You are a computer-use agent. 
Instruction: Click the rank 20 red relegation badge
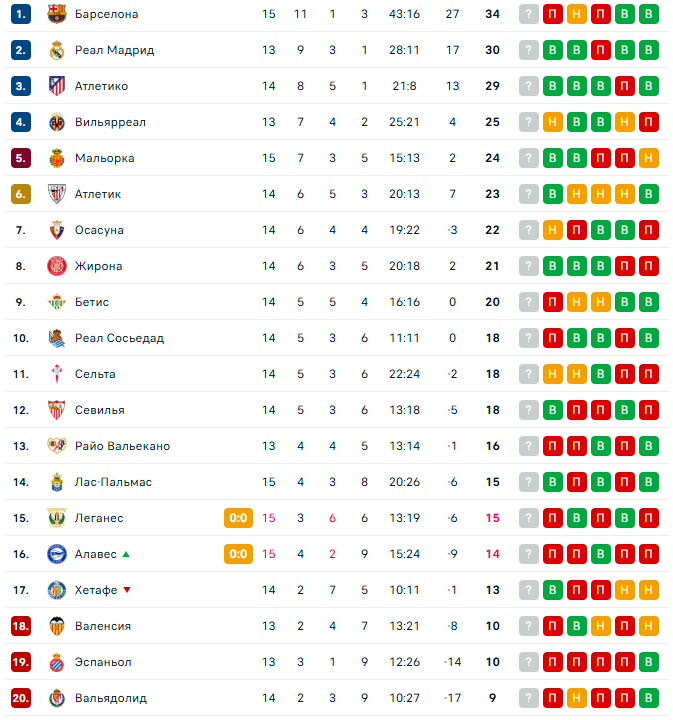[21, 698]
